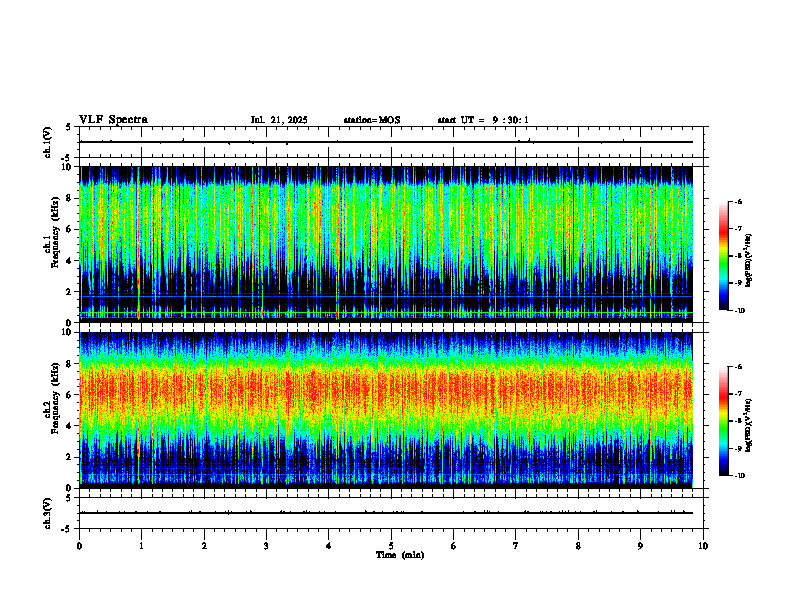The height and width of the screenshot is (612, 792).
Task: Click the "Time (min)" x-axis label
Action: pos(400,555)
